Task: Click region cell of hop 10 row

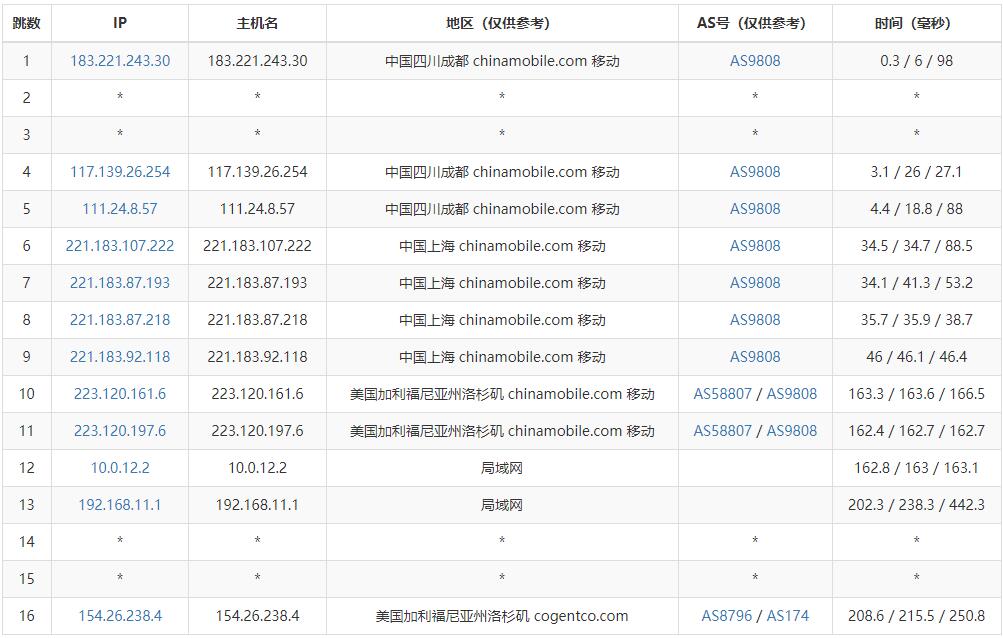Action: point(502,394)
